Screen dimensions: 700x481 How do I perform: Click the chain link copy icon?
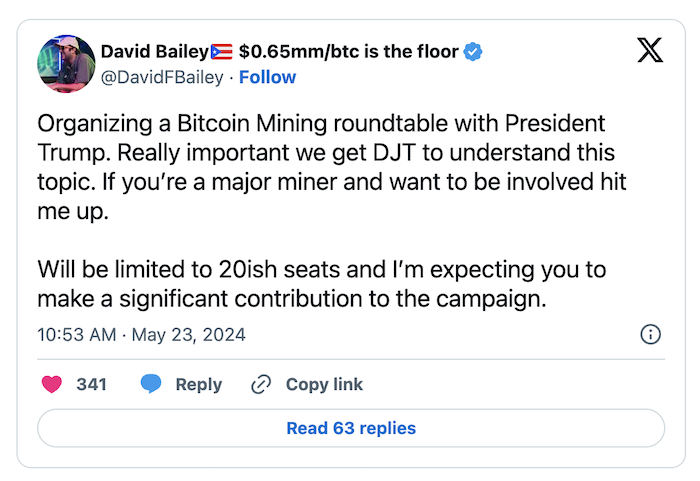point(262,384)
